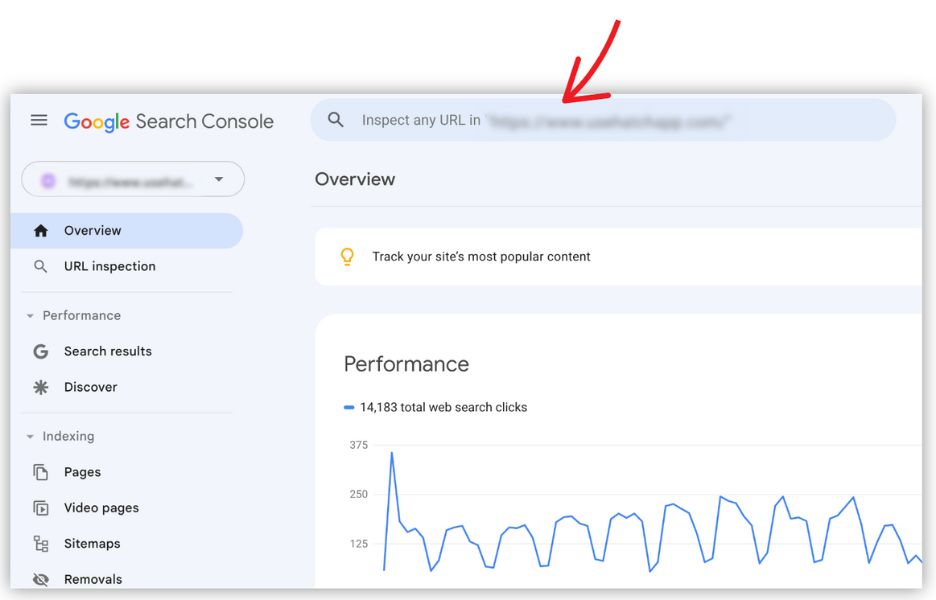
Task: Click the search magnifier icon
Action: click(x=336, y=120)
